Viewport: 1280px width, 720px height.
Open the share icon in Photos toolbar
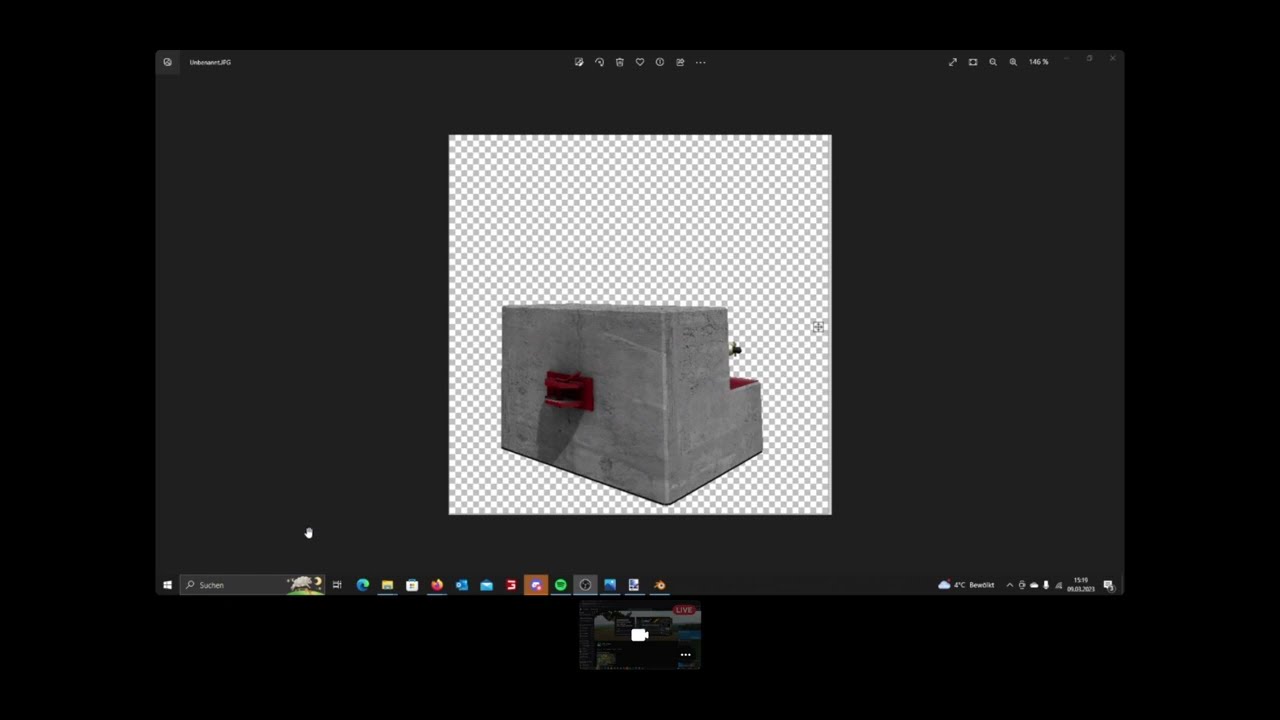click(x=680, y=62)
